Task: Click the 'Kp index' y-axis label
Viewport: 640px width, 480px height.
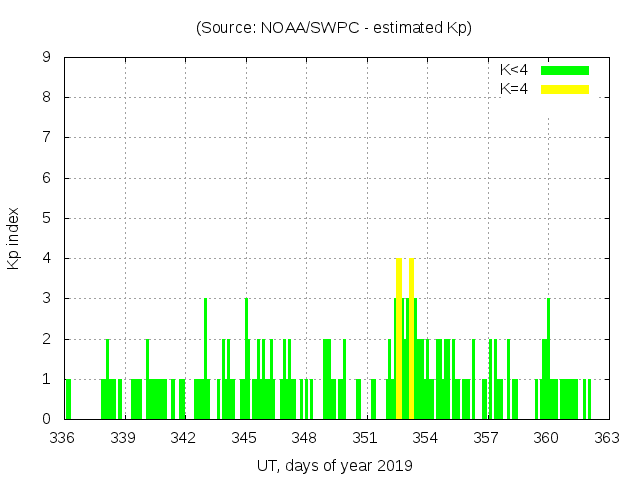Action: tap(14, 238)
